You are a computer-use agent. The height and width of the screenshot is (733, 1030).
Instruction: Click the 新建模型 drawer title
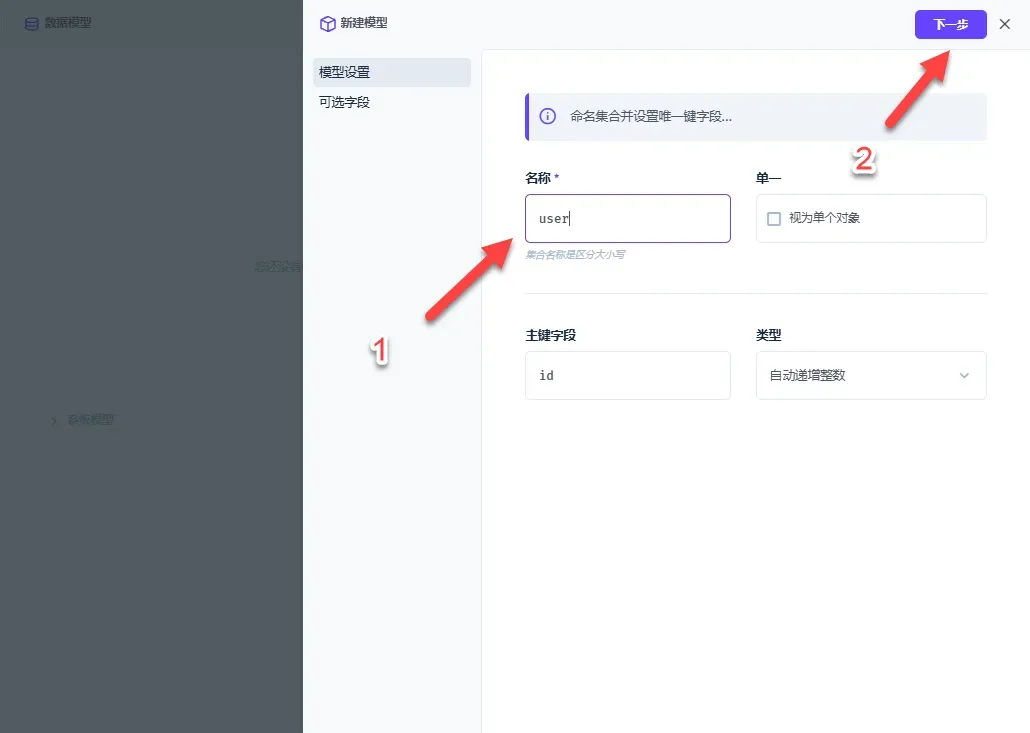364,23
